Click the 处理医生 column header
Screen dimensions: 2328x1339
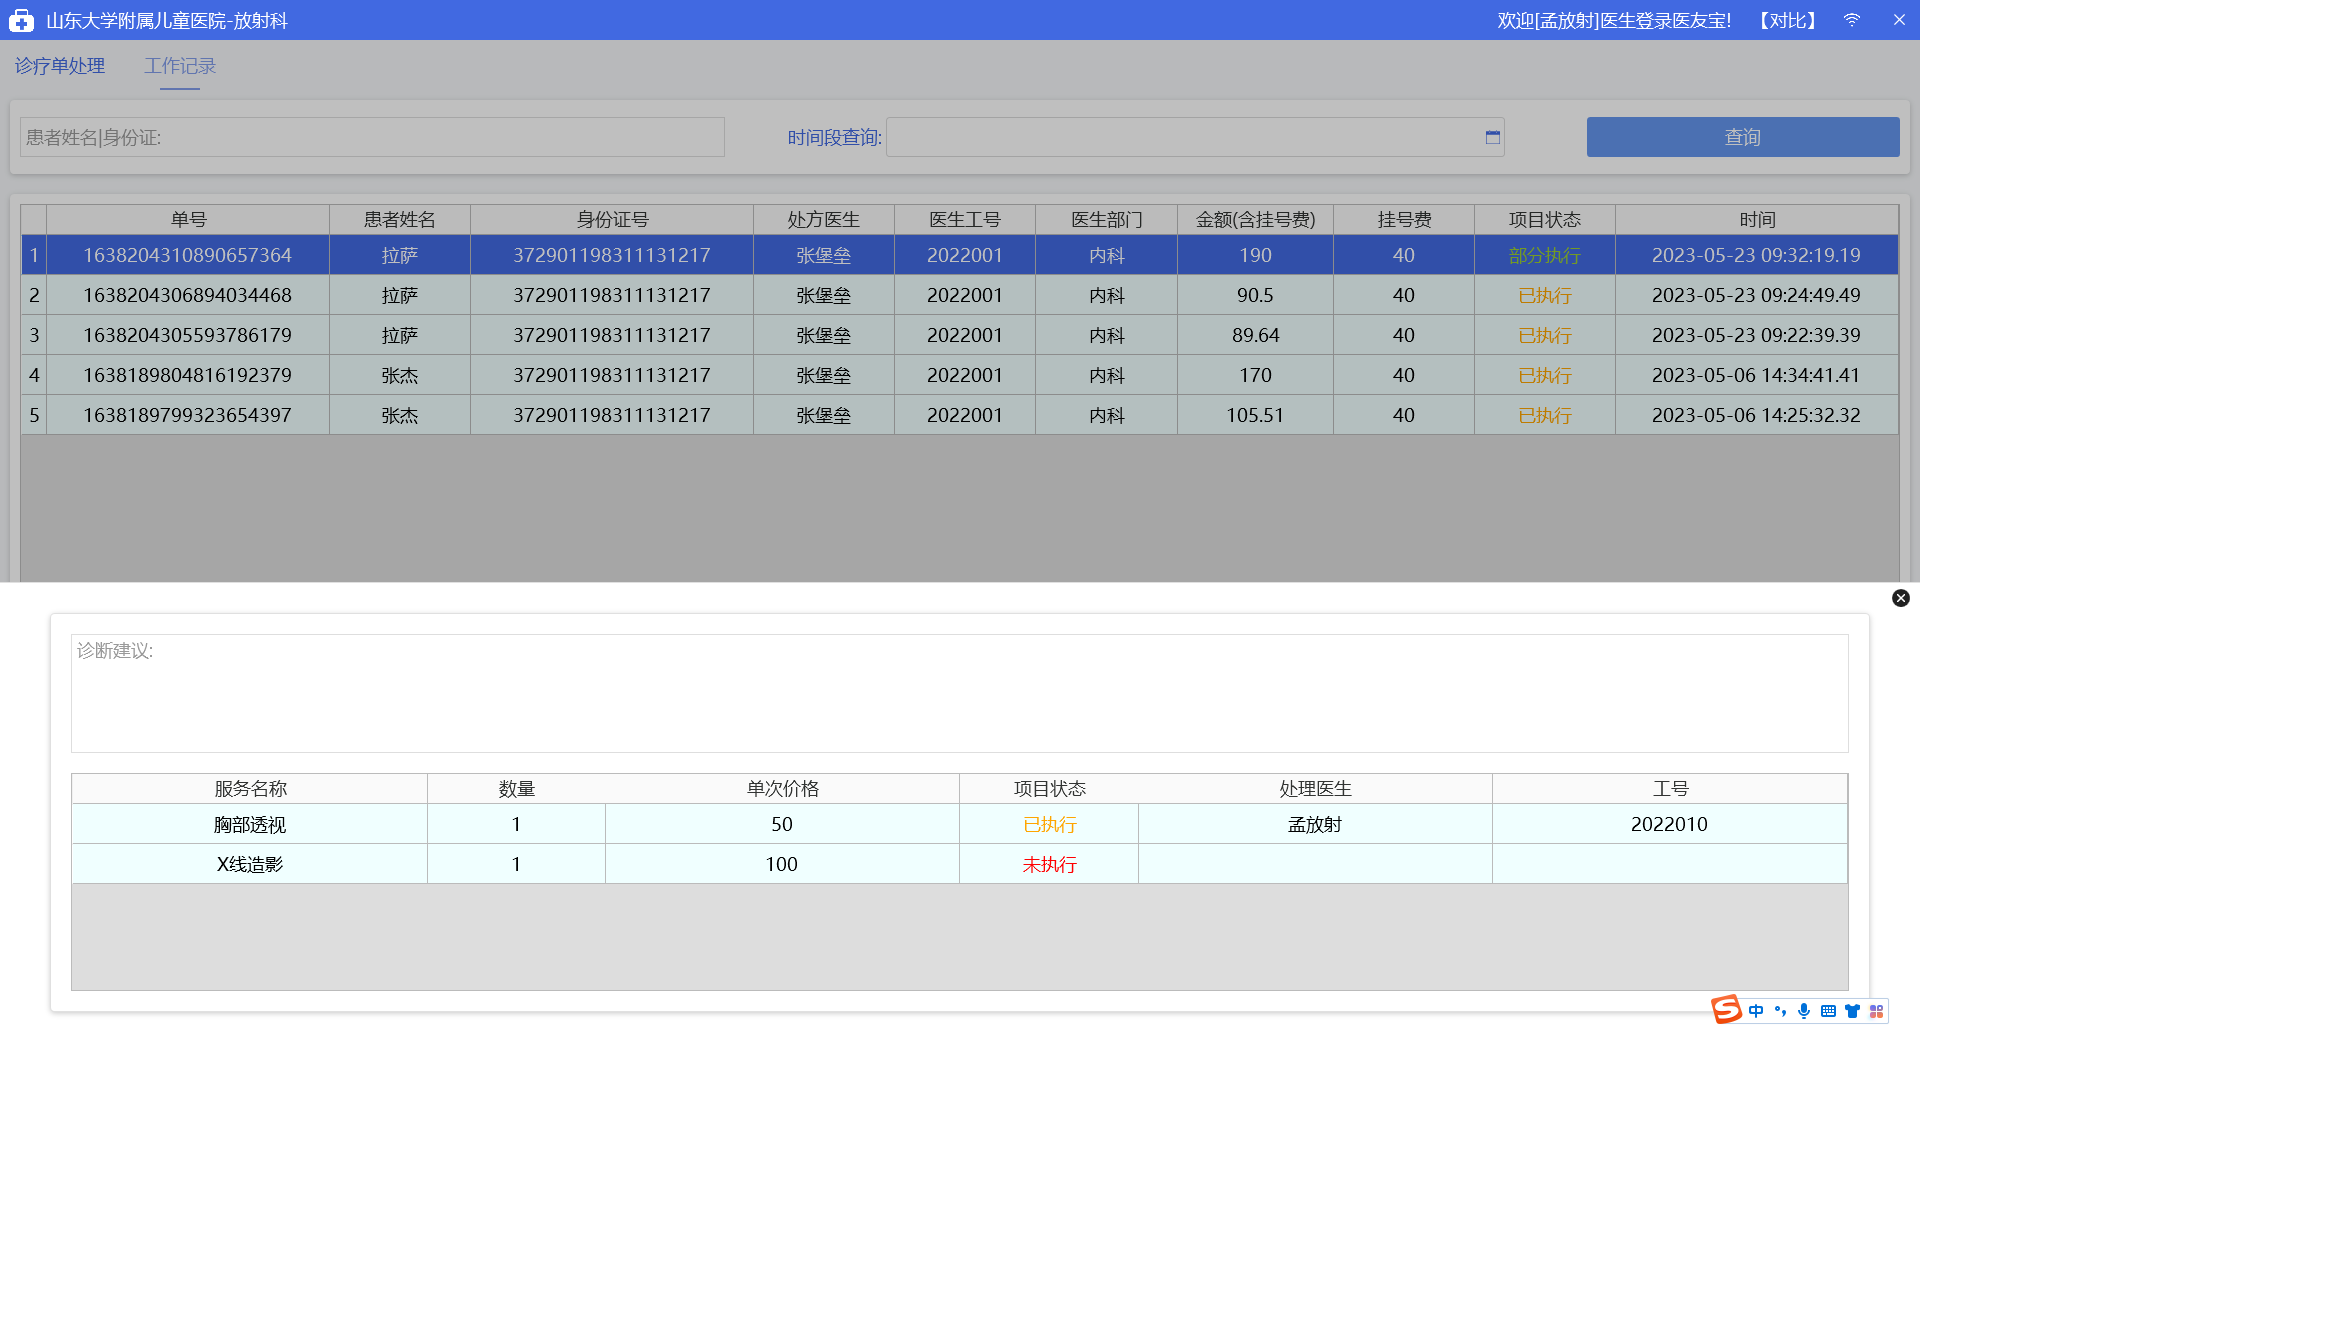pos(1315,789)
